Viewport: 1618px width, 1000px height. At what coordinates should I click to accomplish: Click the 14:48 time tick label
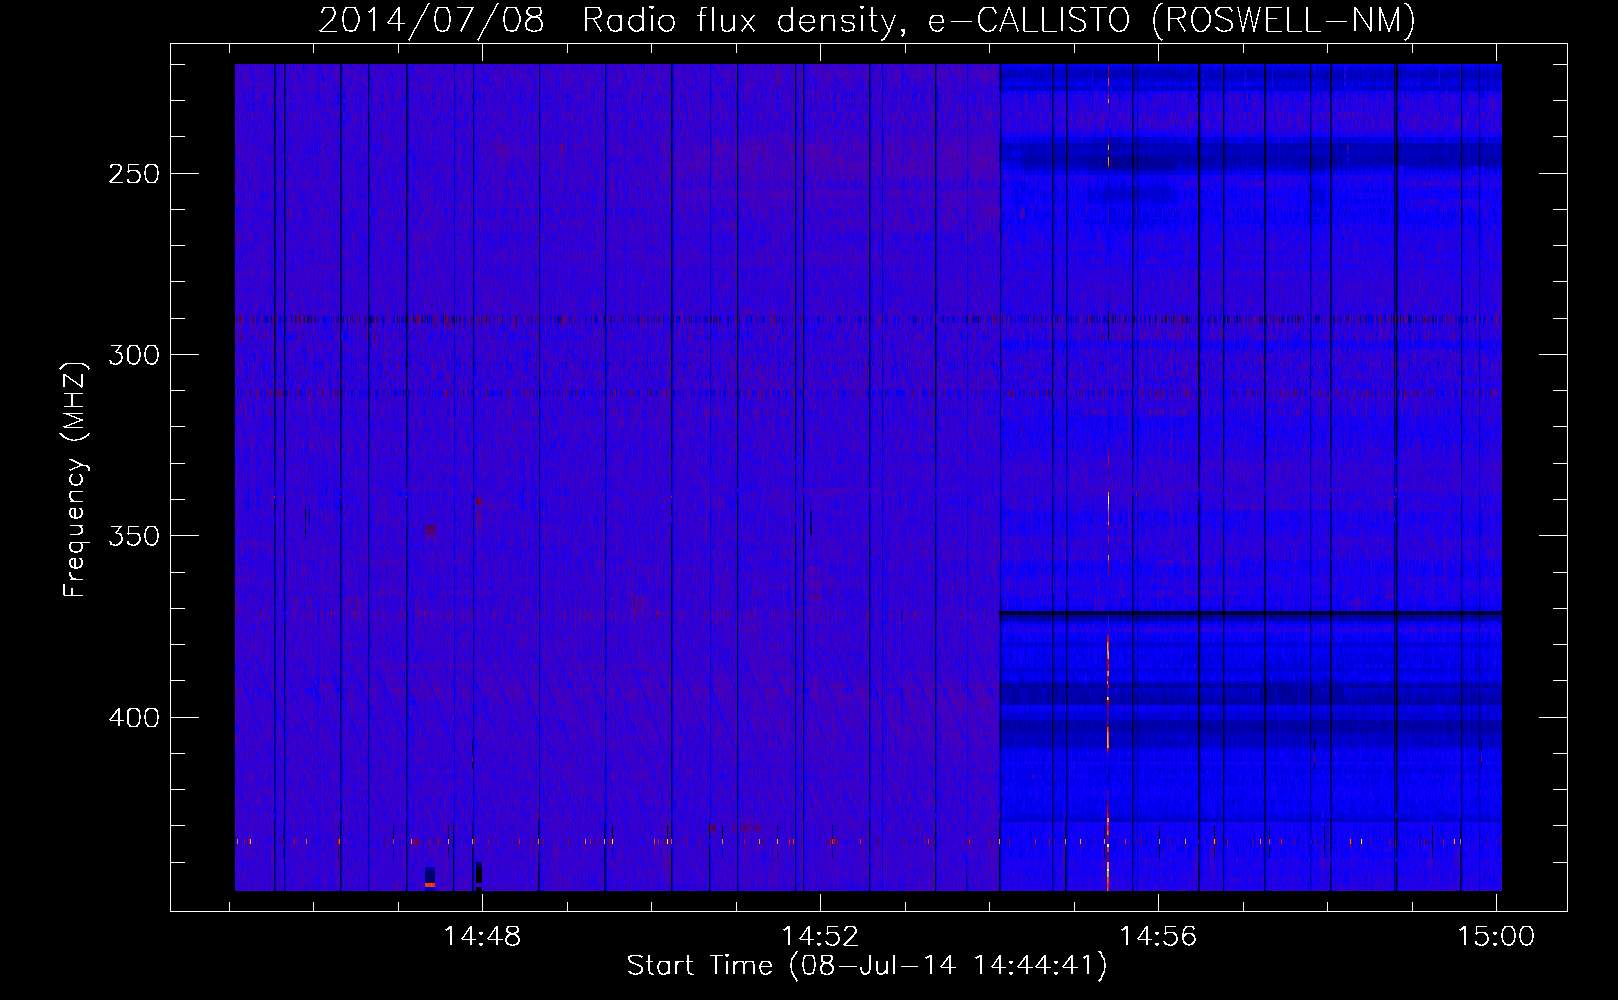(483, 937)
